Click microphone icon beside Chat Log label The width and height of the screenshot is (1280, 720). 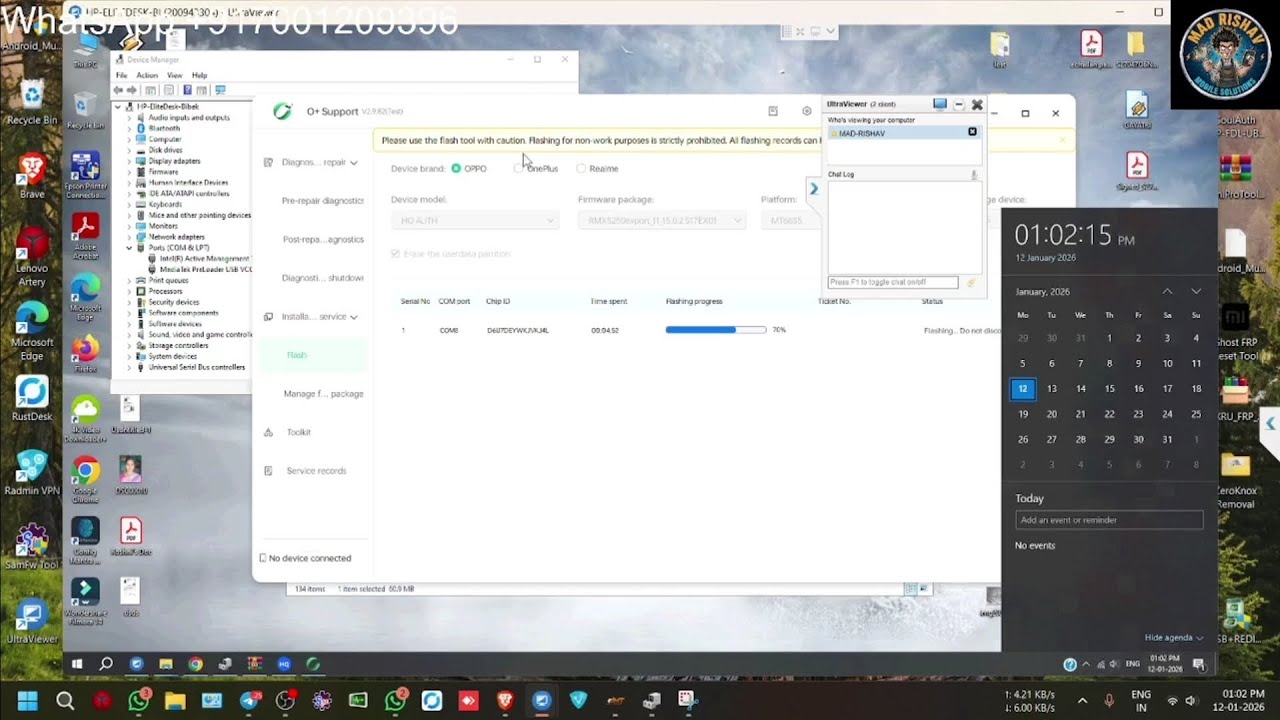[973, 175]
